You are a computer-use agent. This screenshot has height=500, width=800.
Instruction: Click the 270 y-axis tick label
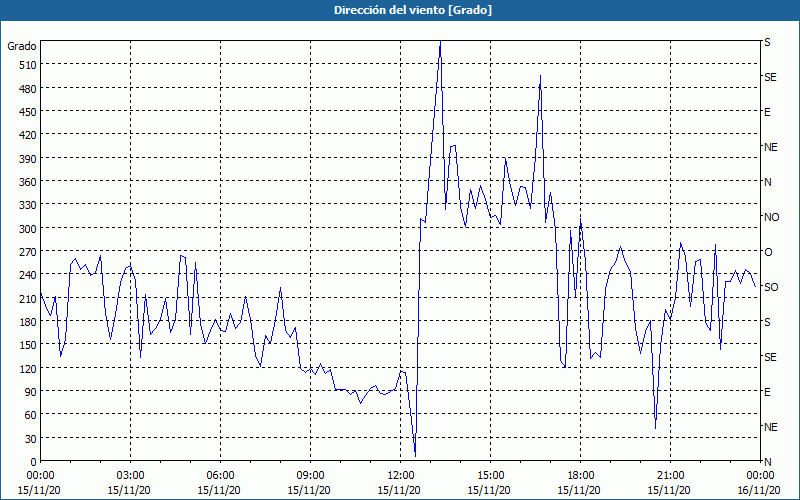[x=28, y=252]
